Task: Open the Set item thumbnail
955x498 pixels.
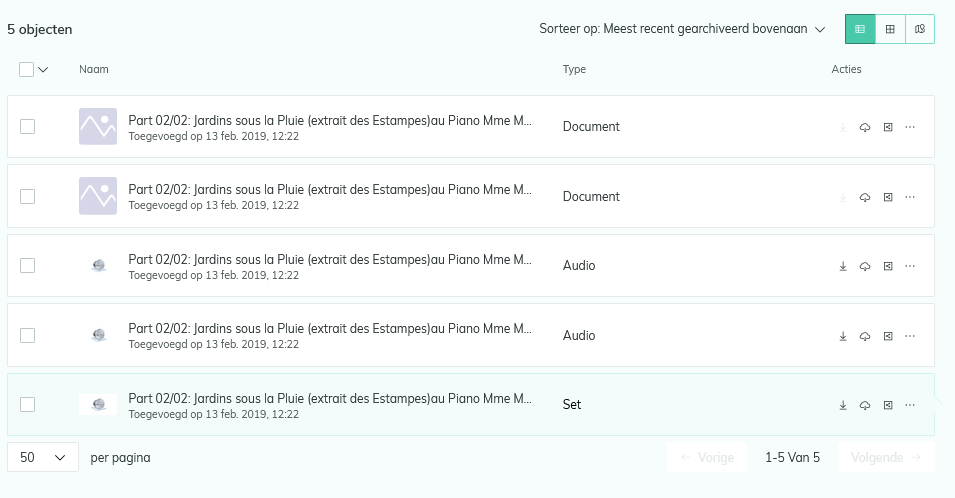Action: pyautogui.click(x=98, y=404)
